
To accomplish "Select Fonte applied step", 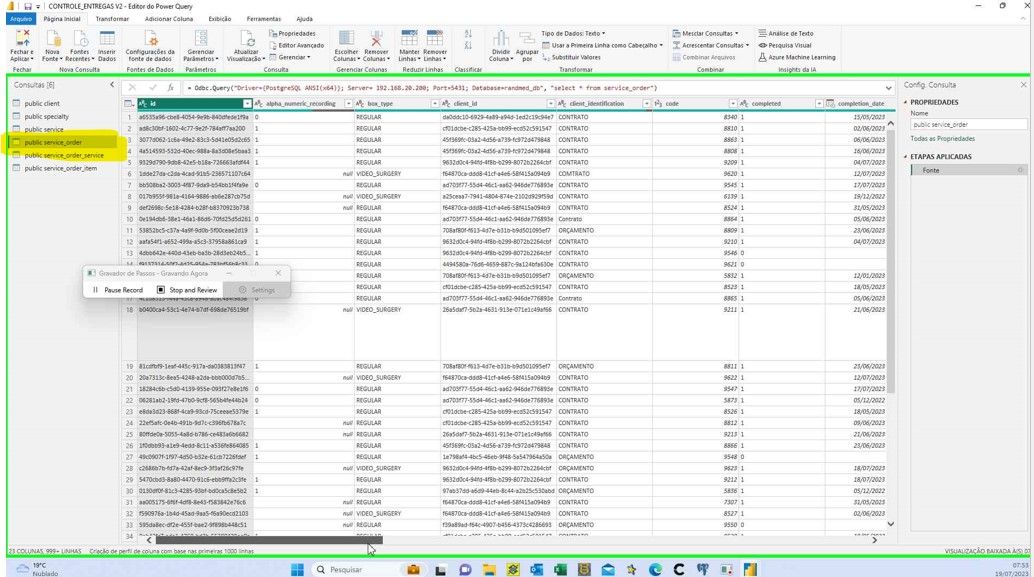I will click(x=968, y=170).
